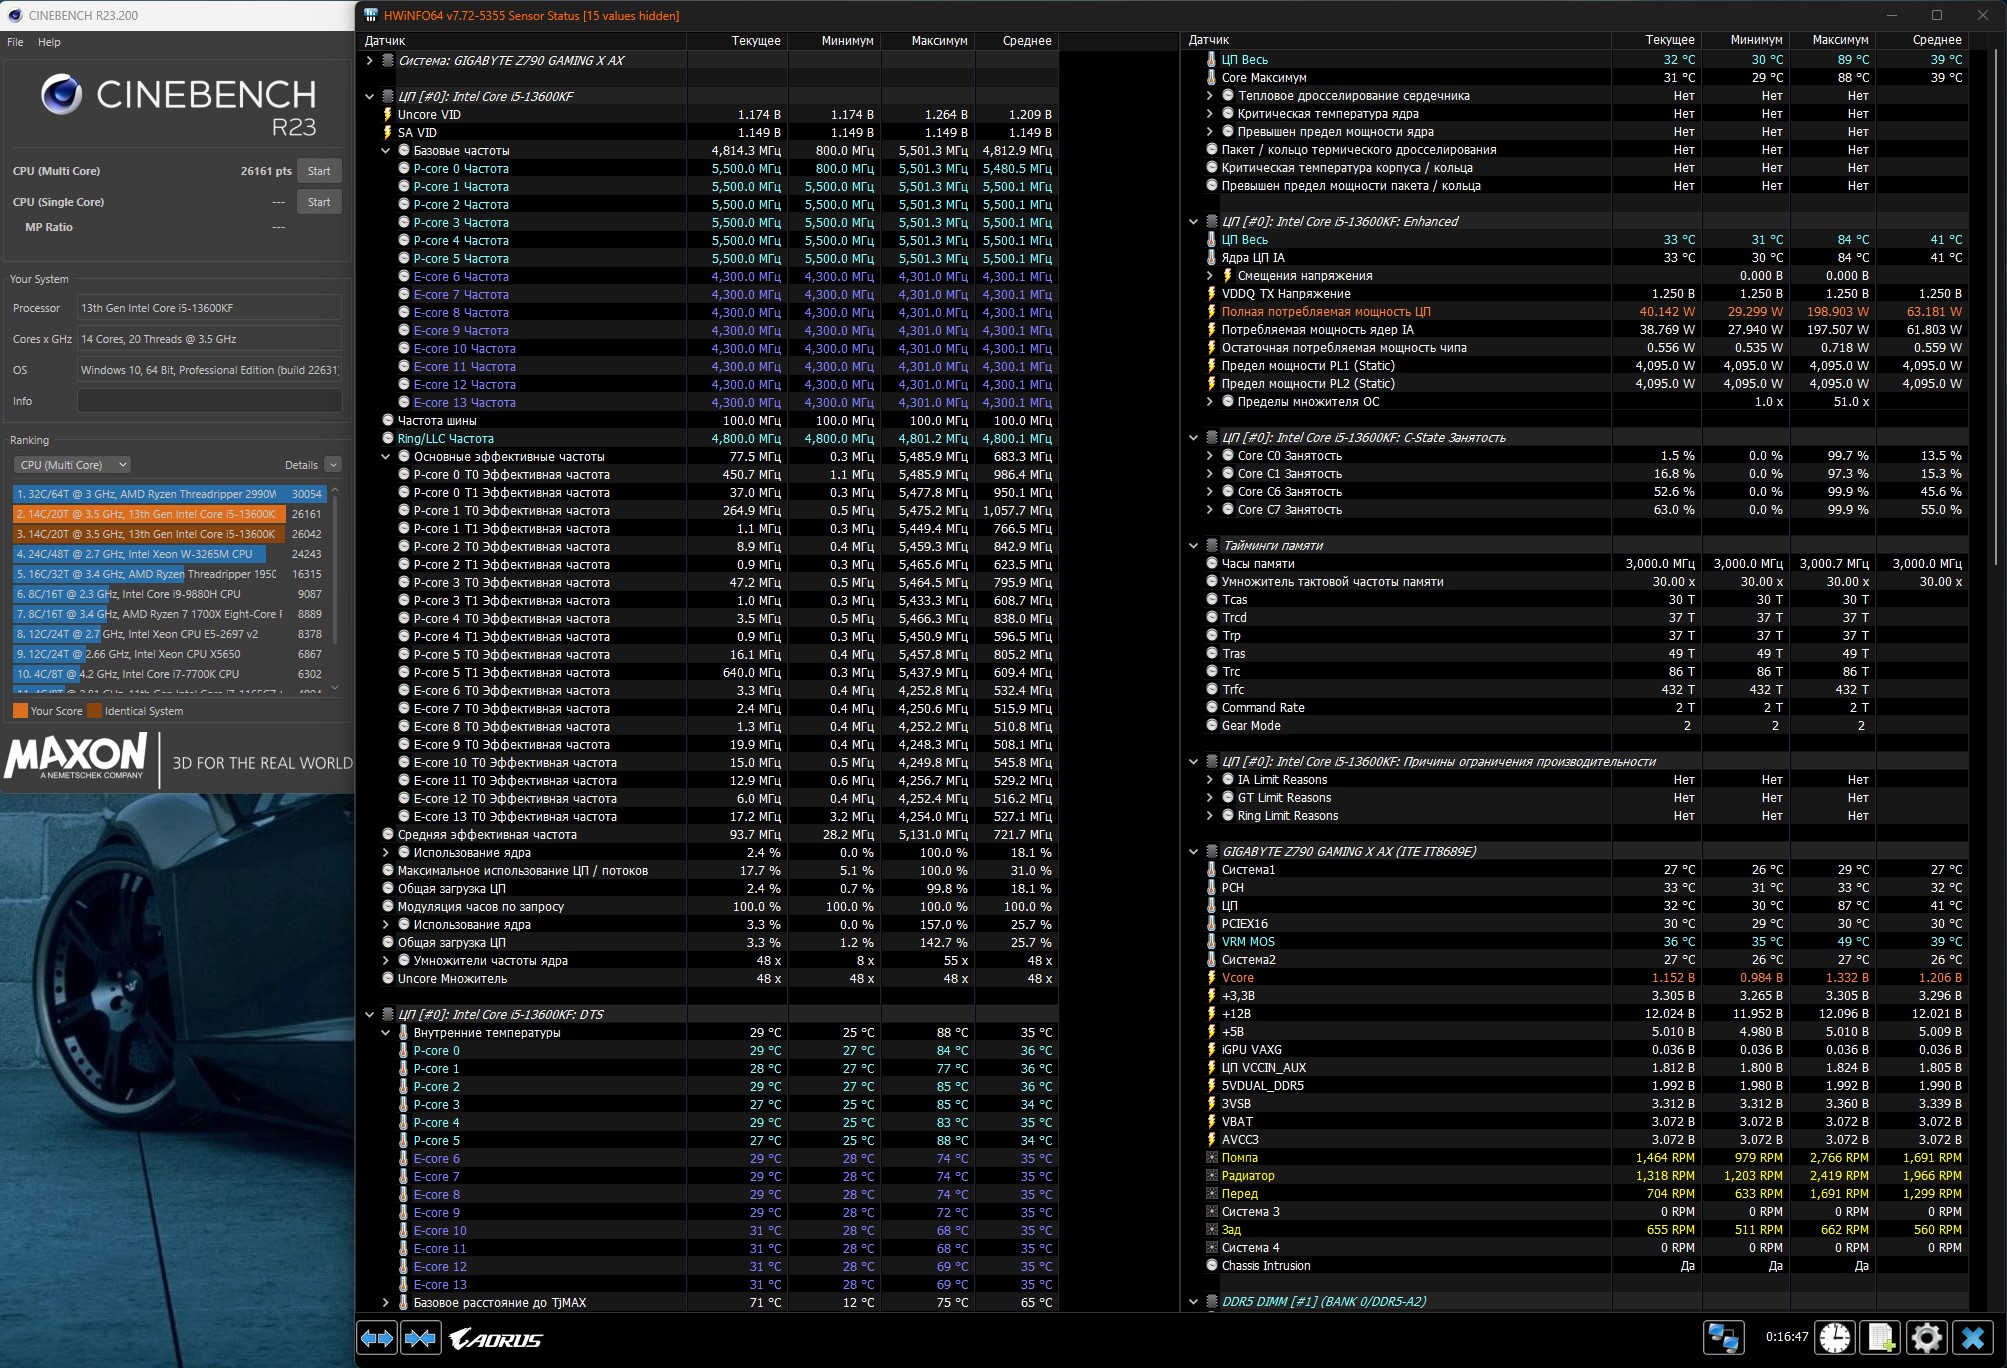This screenshot has height=1368, width=2007.
Task: Click the blue X close sensors icon
Action: click(x=1973, y=1337)
